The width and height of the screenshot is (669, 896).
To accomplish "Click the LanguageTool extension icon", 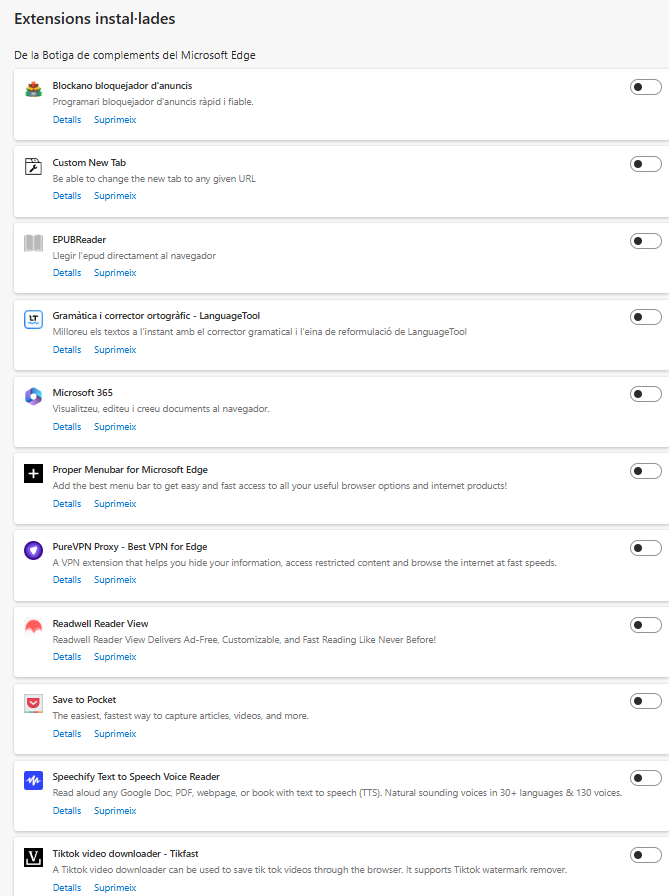I will (34, 320).
